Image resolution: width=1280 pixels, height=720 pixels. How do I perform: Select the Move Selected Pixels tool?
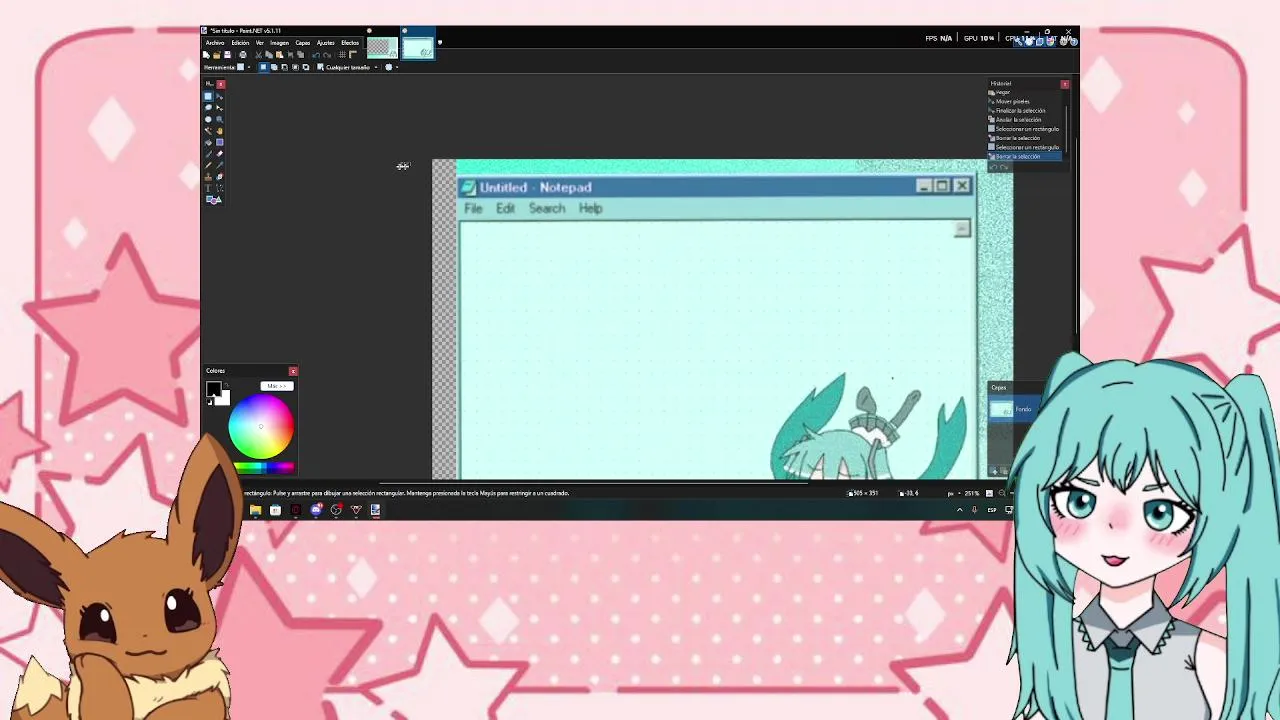coord(219,96)
